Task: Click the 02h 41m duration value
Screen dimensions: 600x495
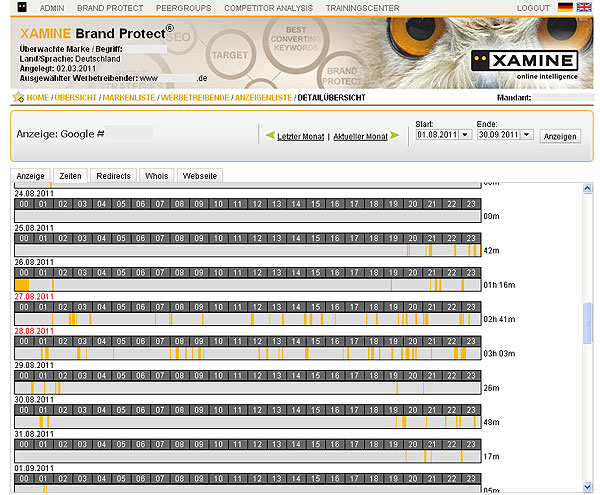Action: tap(499, 319)
